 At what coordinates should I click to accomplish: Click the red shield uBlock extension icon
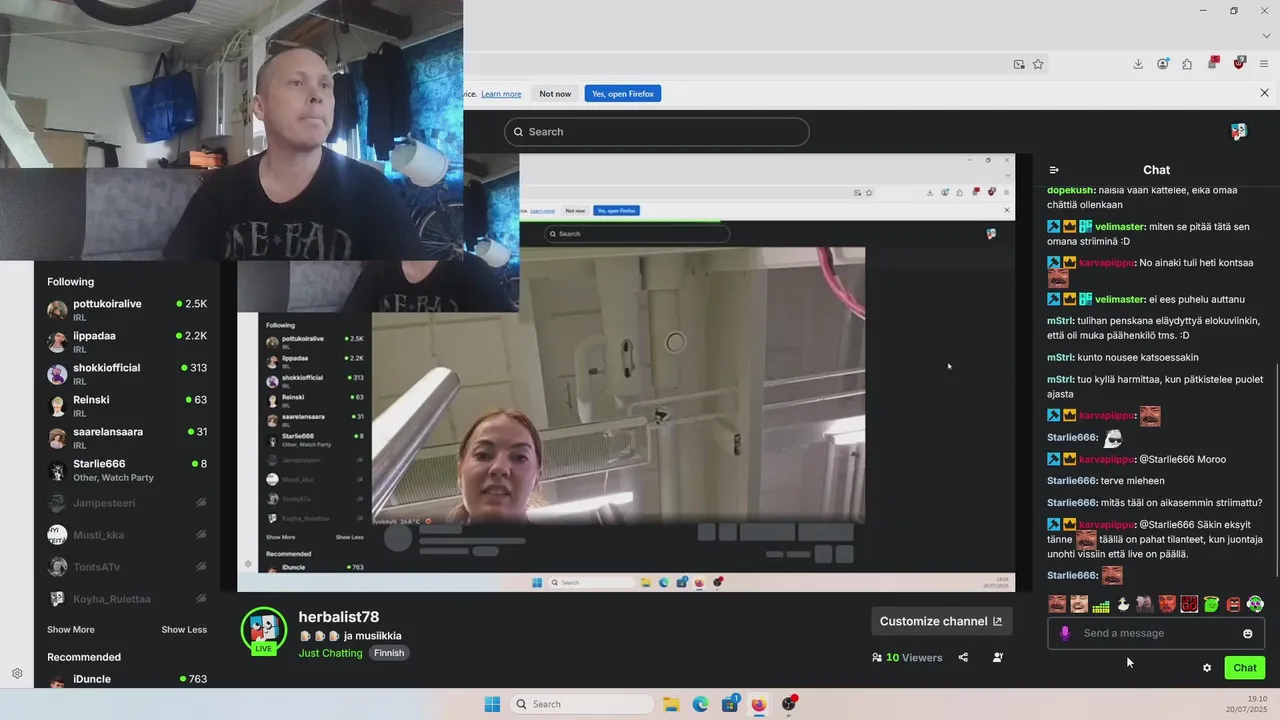pos(1239,63)
